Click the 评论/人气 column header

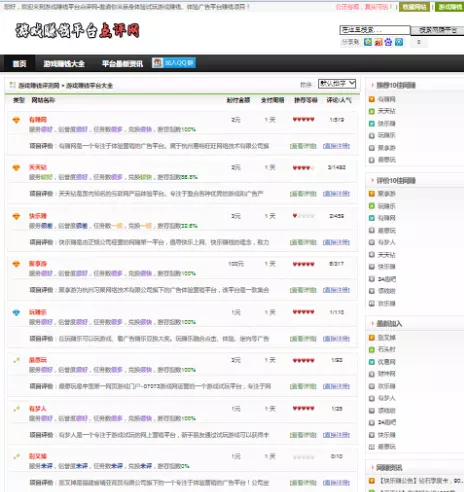point(339,100)
